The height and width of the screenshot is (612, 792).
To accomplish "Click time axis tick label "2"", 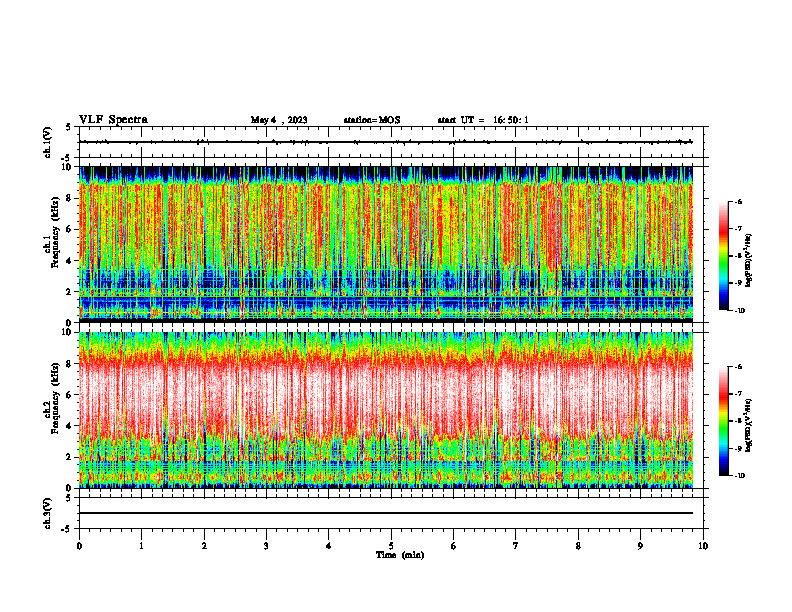I will pos(204,546).
